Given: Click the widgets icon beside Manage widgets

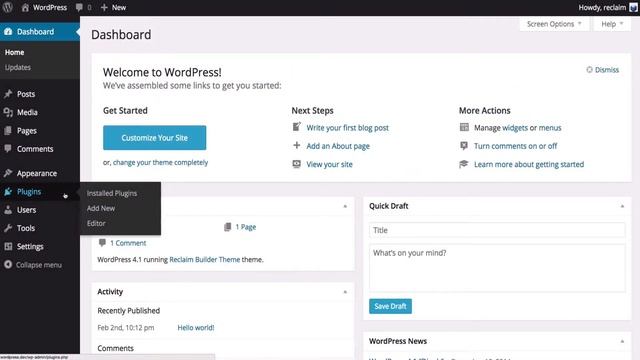Looking at the screenshot, I should tap(464, 127).
